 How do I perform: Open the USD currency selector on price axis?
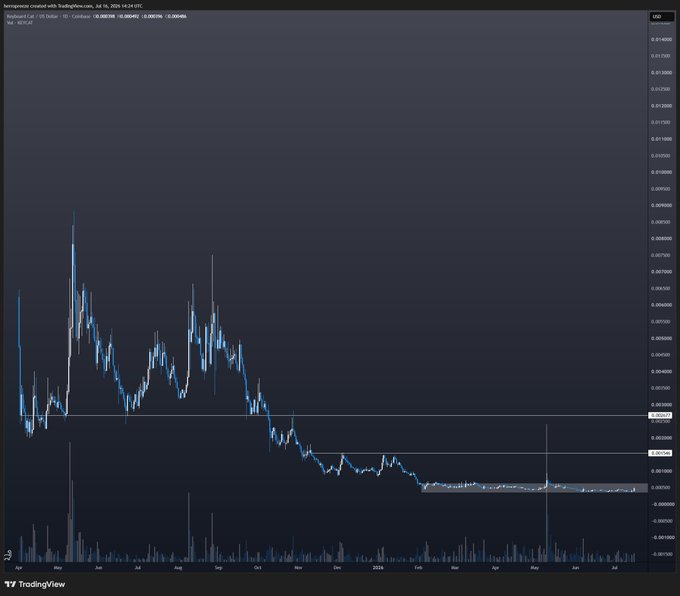661,16
